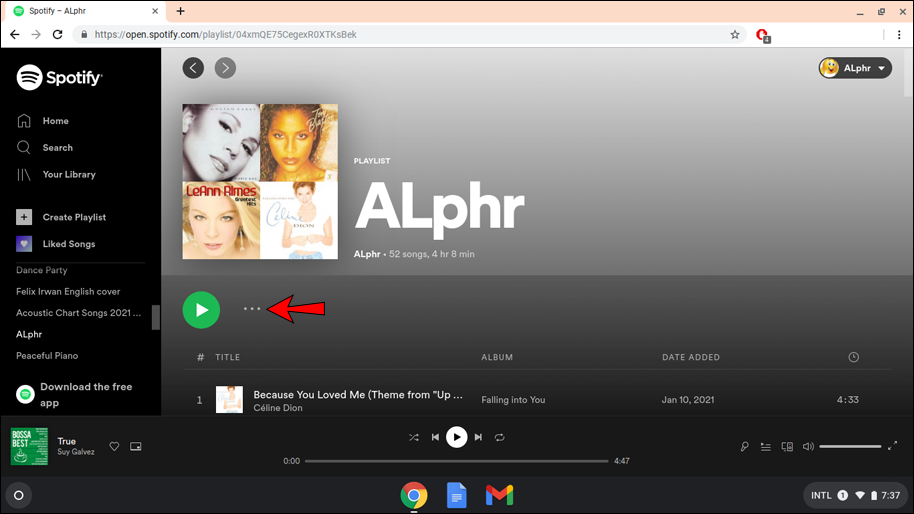The width and height of the screenshot is (914, 514).
Task: Open the lyrics microphone icon
Action: click(744, 446)
